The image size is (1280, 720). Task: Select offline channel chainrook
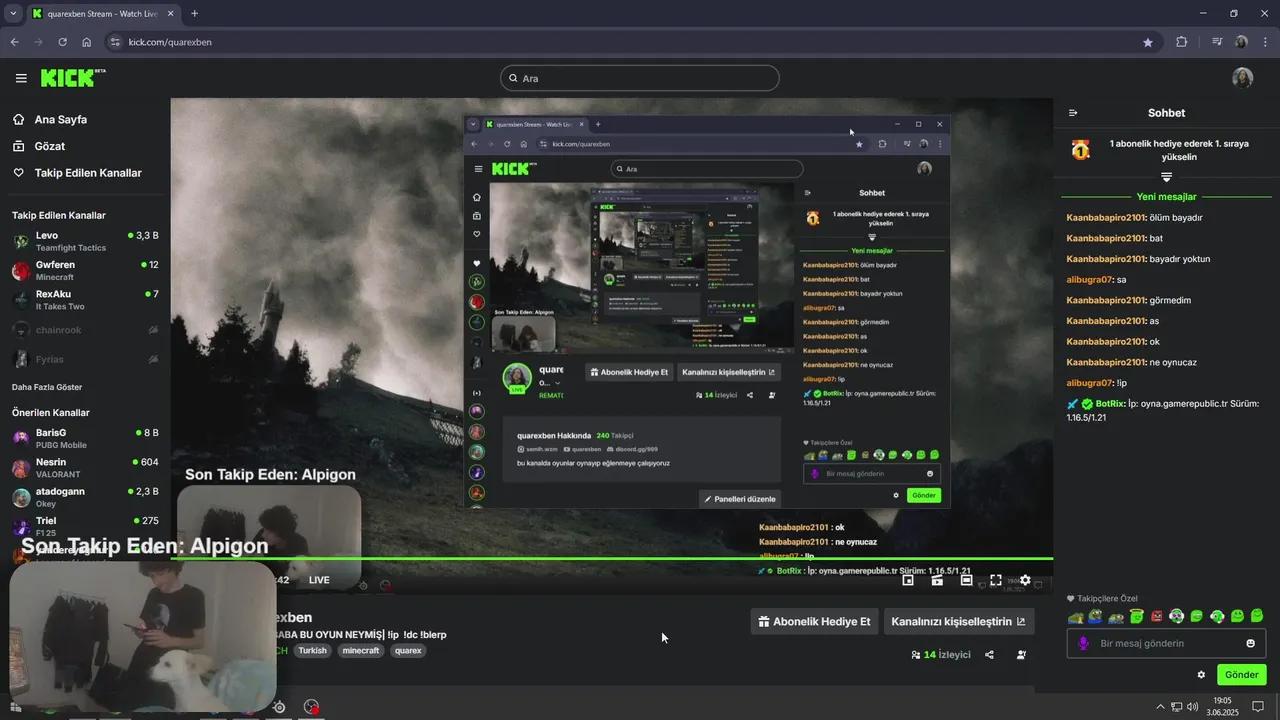tap(85, 329)
